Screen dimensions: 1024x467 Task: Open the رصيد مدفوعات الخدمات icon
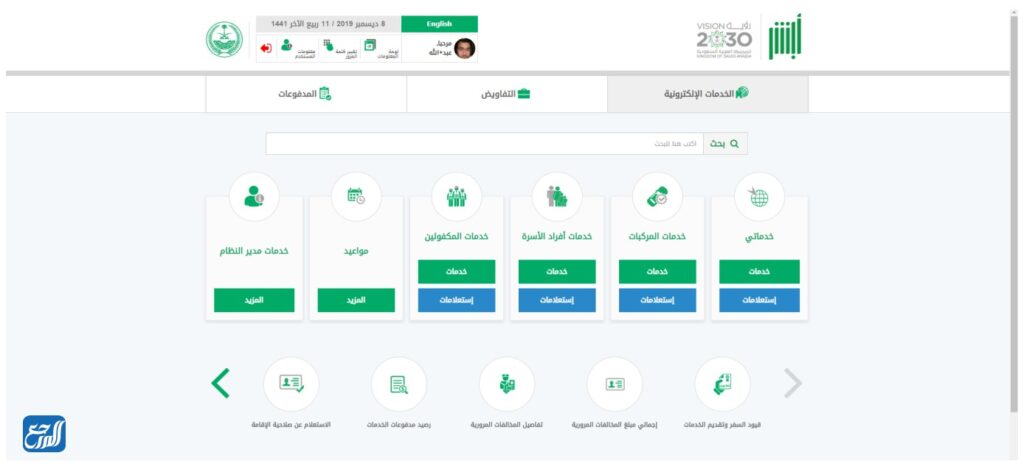coord(399,385)
